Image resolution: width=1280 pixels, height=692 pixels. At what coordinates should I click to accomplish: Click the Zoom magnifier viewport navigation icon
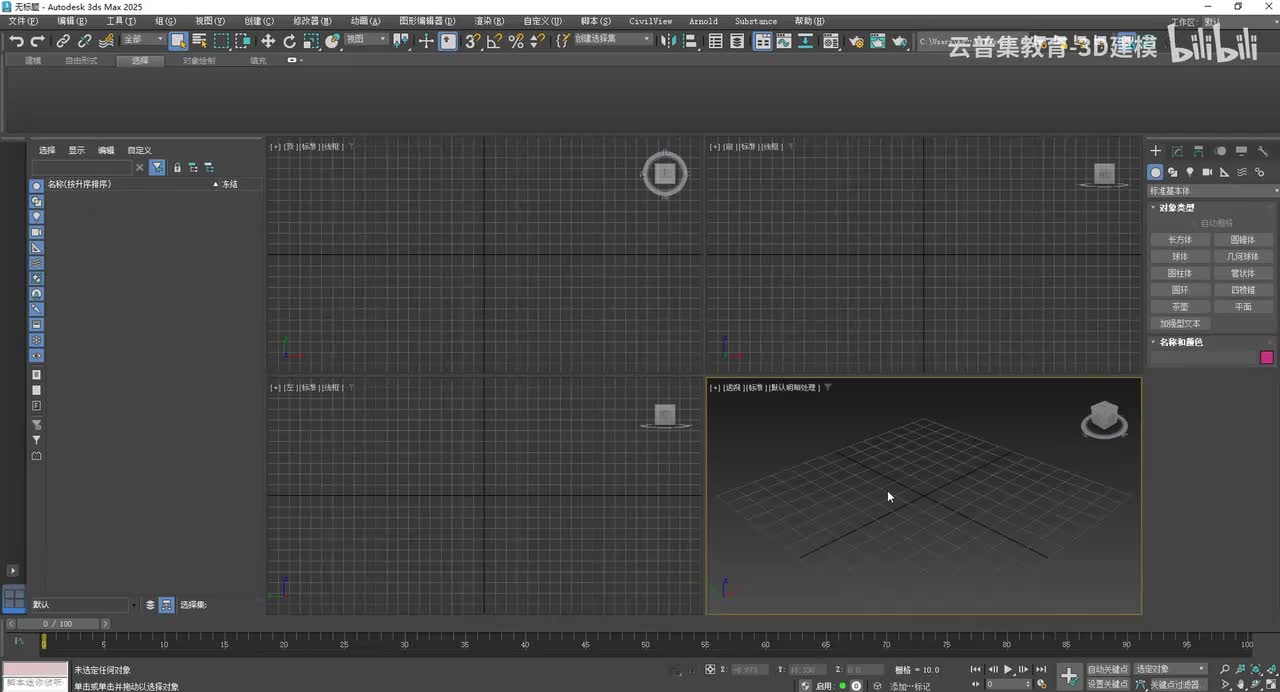tap(1224, 669)
